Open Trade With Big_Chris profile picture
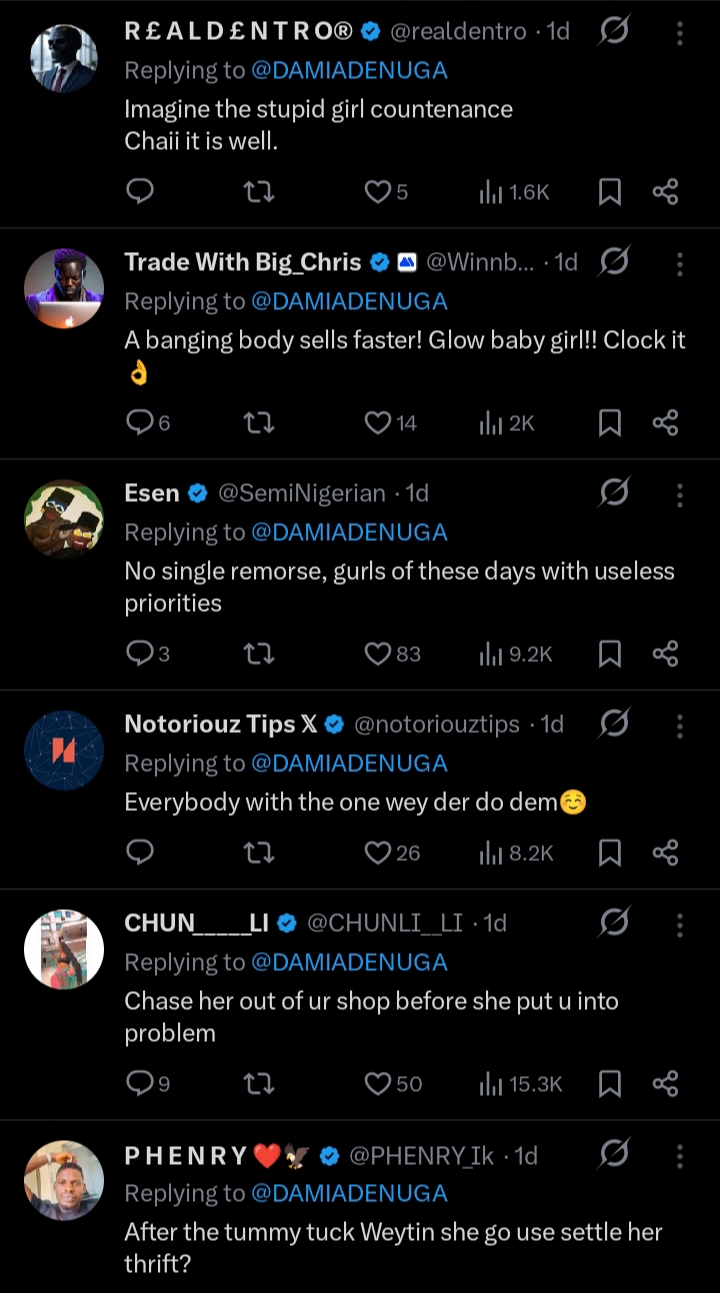This screenshot has height=1293, width=720. [x=63, y=287]
